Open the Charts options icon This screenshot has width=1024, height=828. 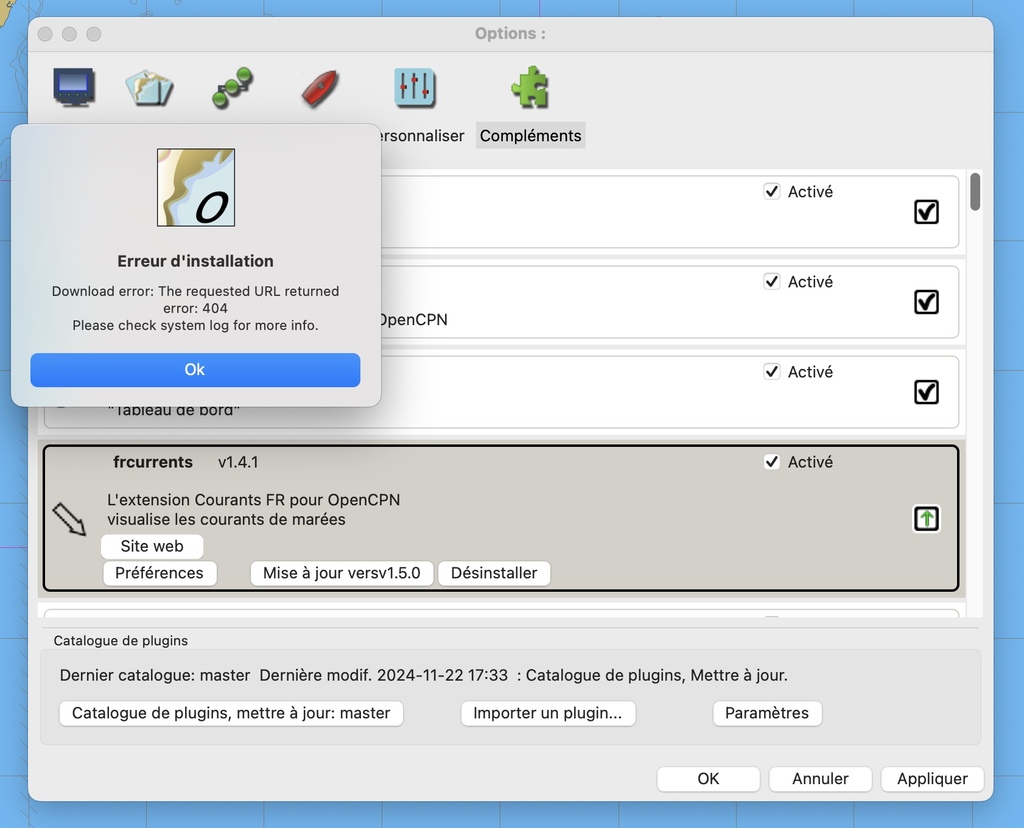(x=149, y=88)
